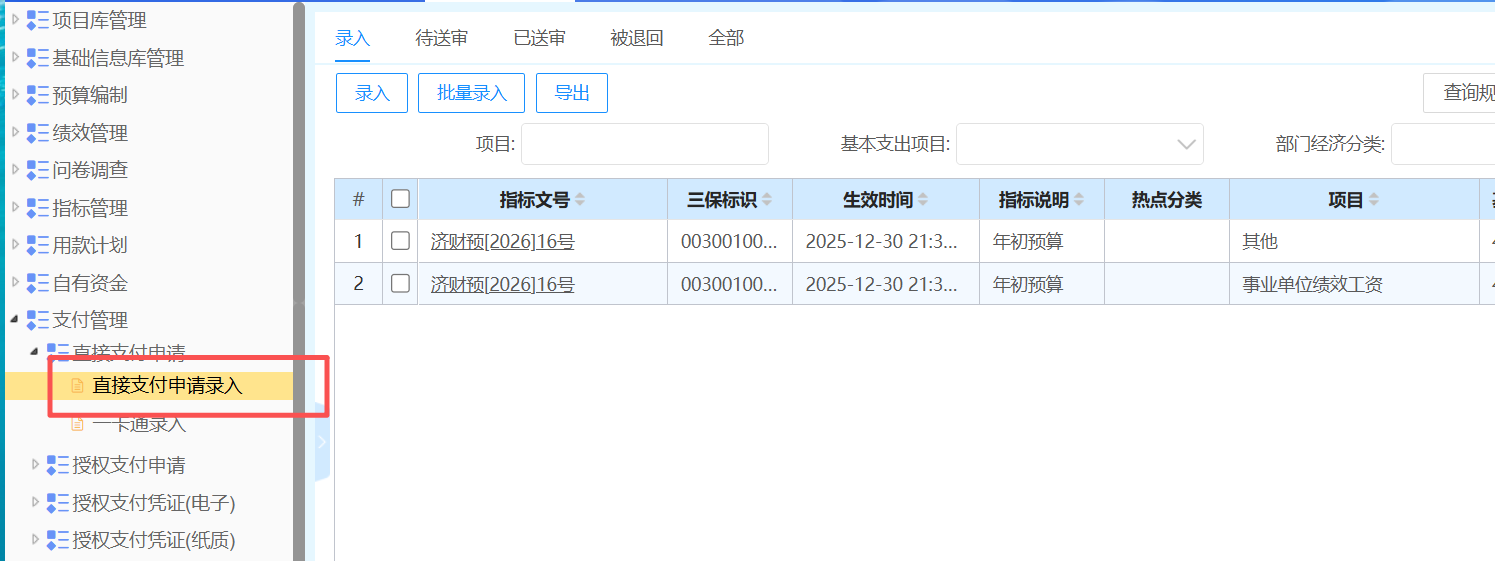1495x561 pixels.
Task: Click the 一卡通录入 document icon
Action: (78, 424)
